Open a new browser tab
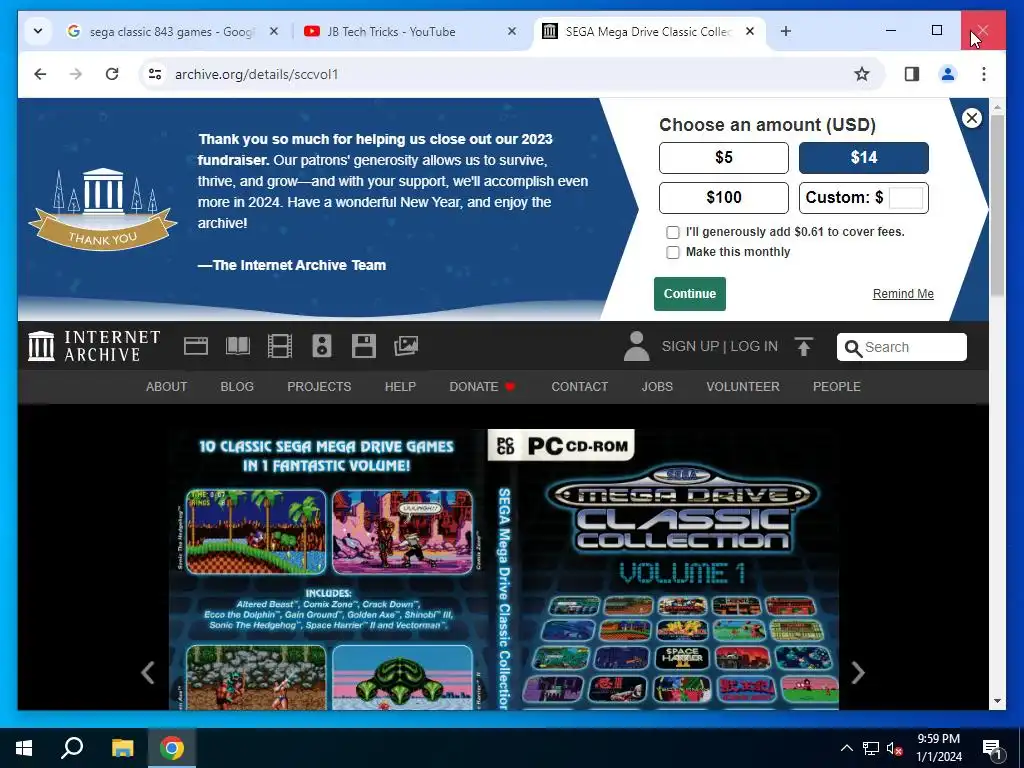Viewport: 1024px width, 768px height. (786, 31)
